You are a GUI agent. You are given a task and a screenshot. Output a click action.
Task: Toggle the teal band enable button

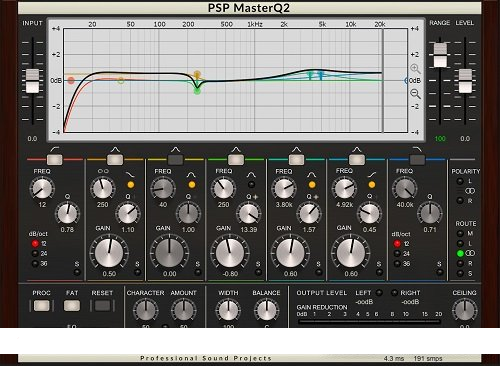point(296,160)
